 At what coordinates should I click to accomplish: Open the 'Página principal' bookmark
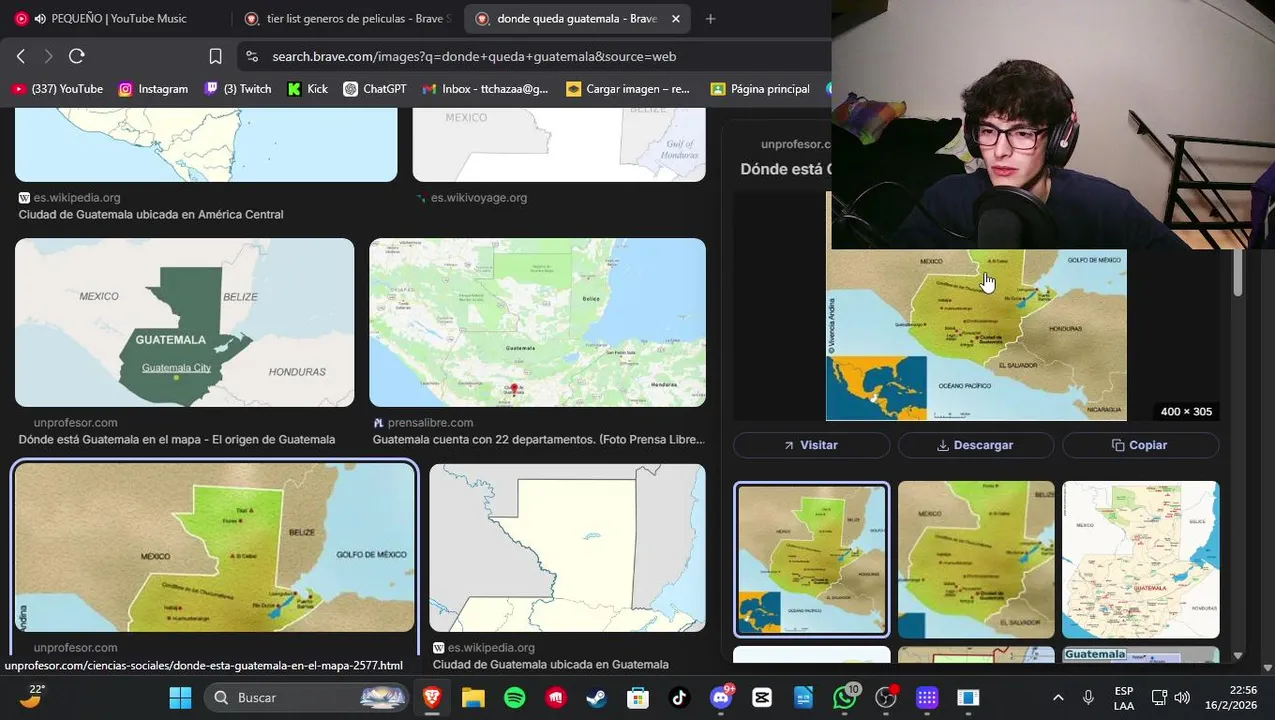(x=760, y=89)
